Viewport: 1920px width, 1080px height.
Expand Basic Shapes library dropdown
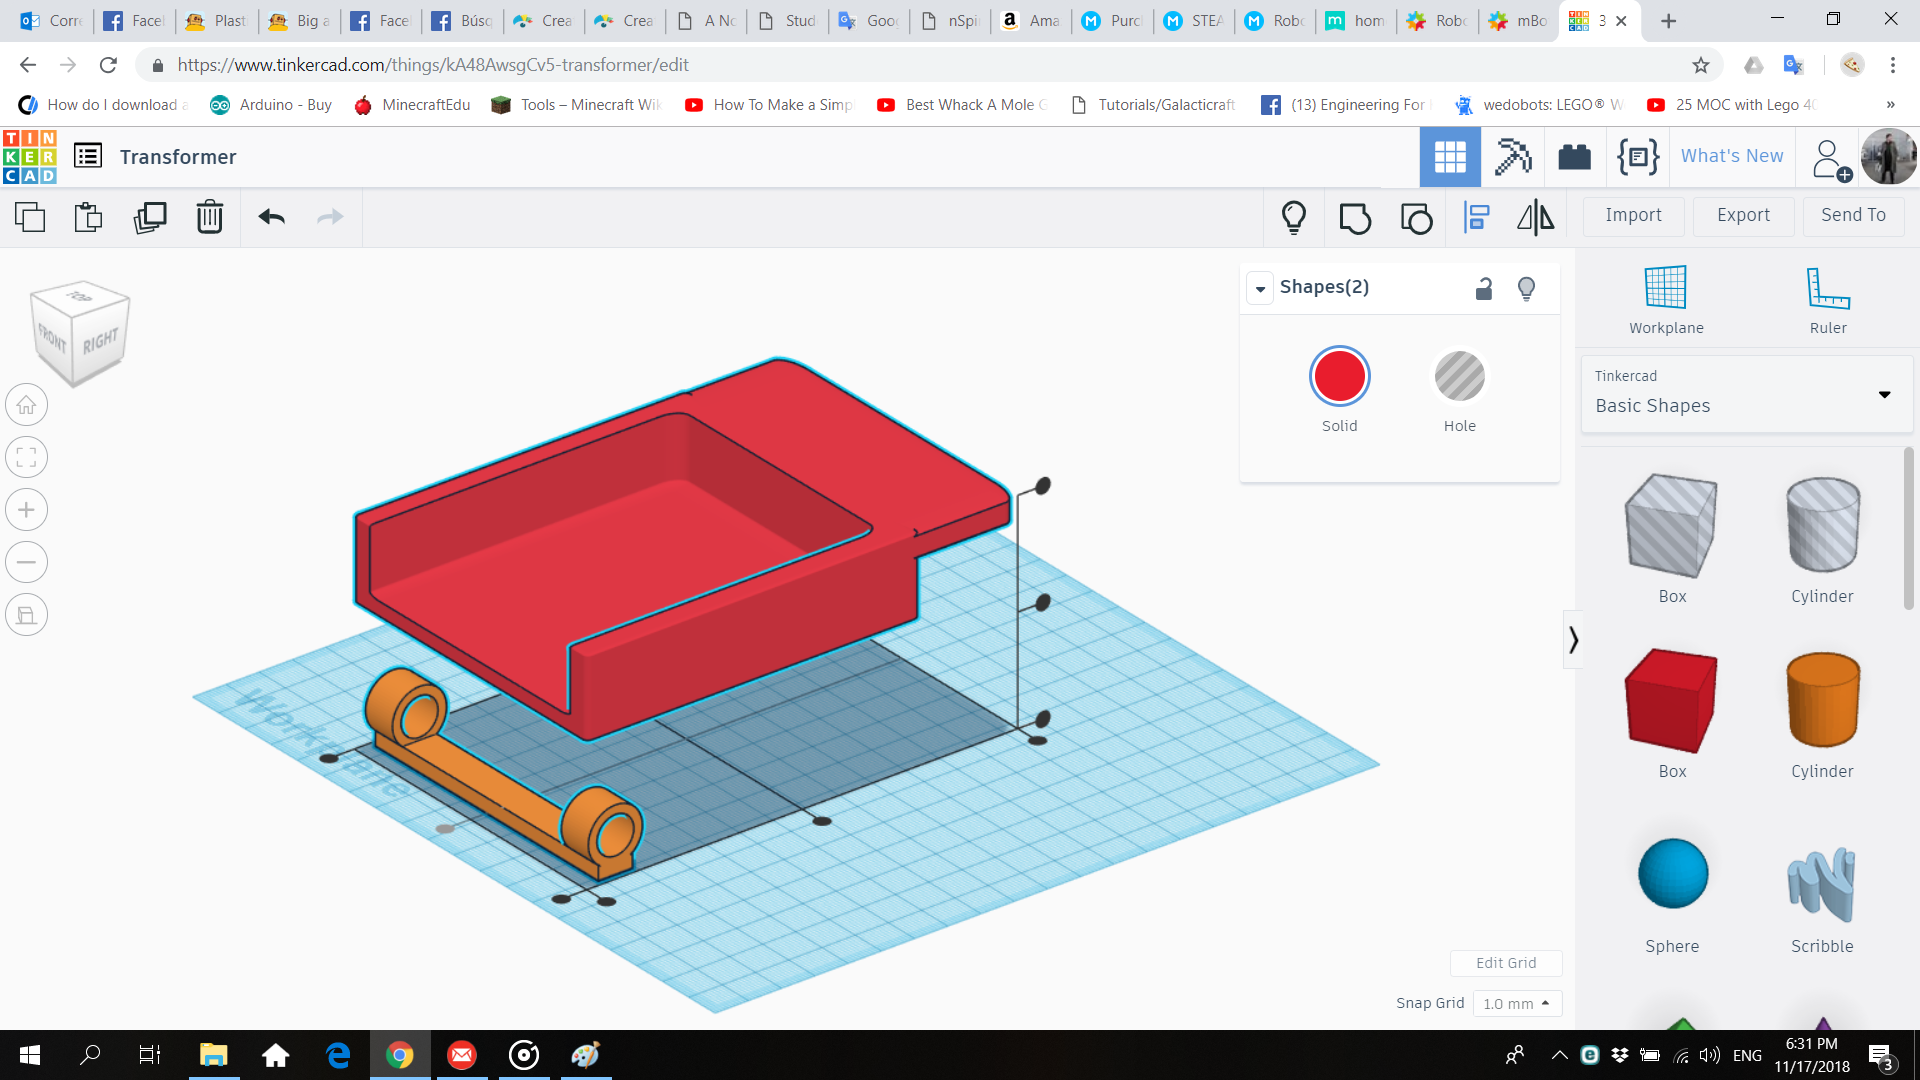[1884, 394]
